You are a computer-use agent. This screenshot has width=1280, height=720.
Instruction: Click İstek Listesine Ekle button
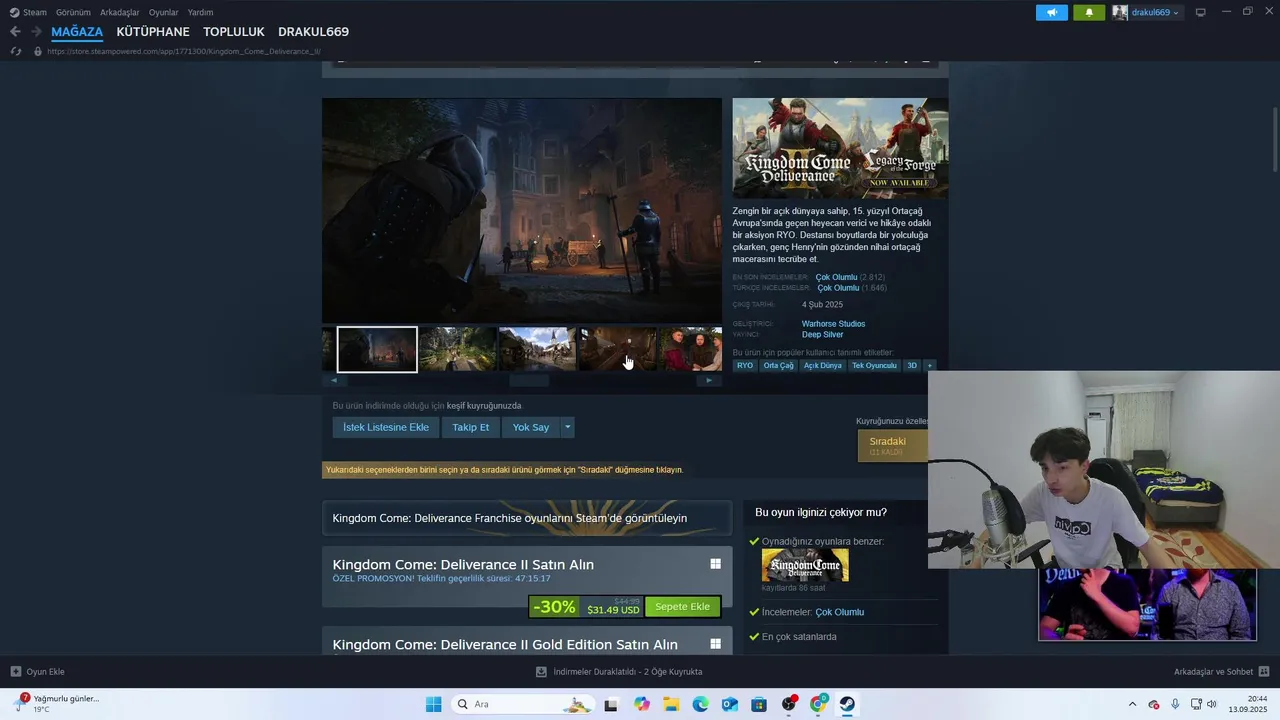(x=386, y=427)
